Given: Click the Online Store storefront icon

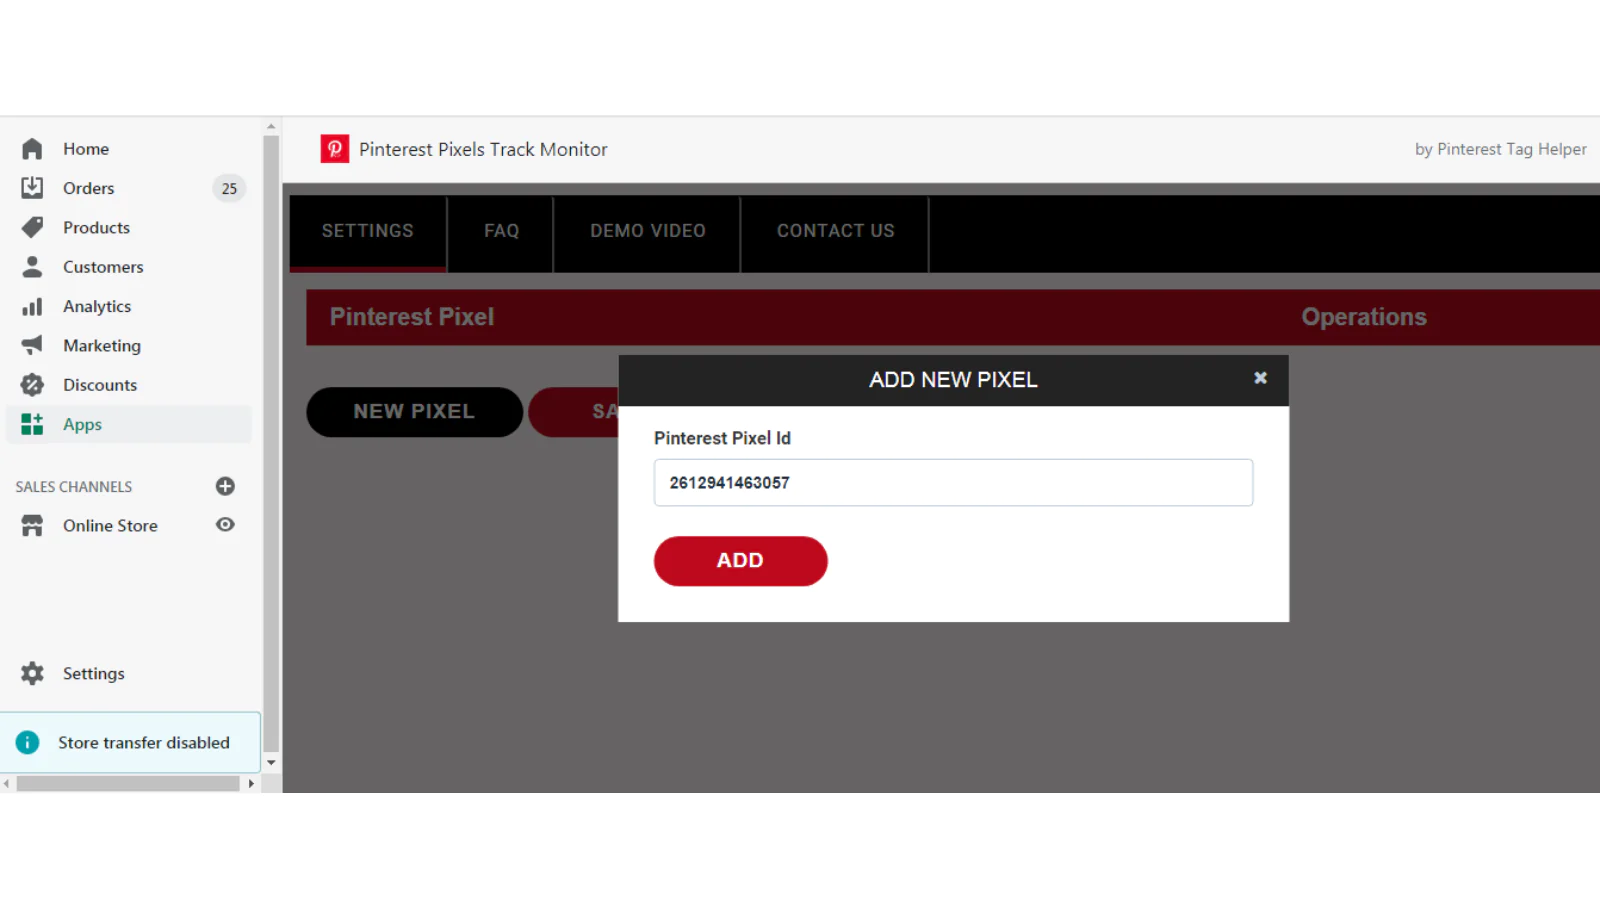Looking at the screenshot, I should 32,525.
